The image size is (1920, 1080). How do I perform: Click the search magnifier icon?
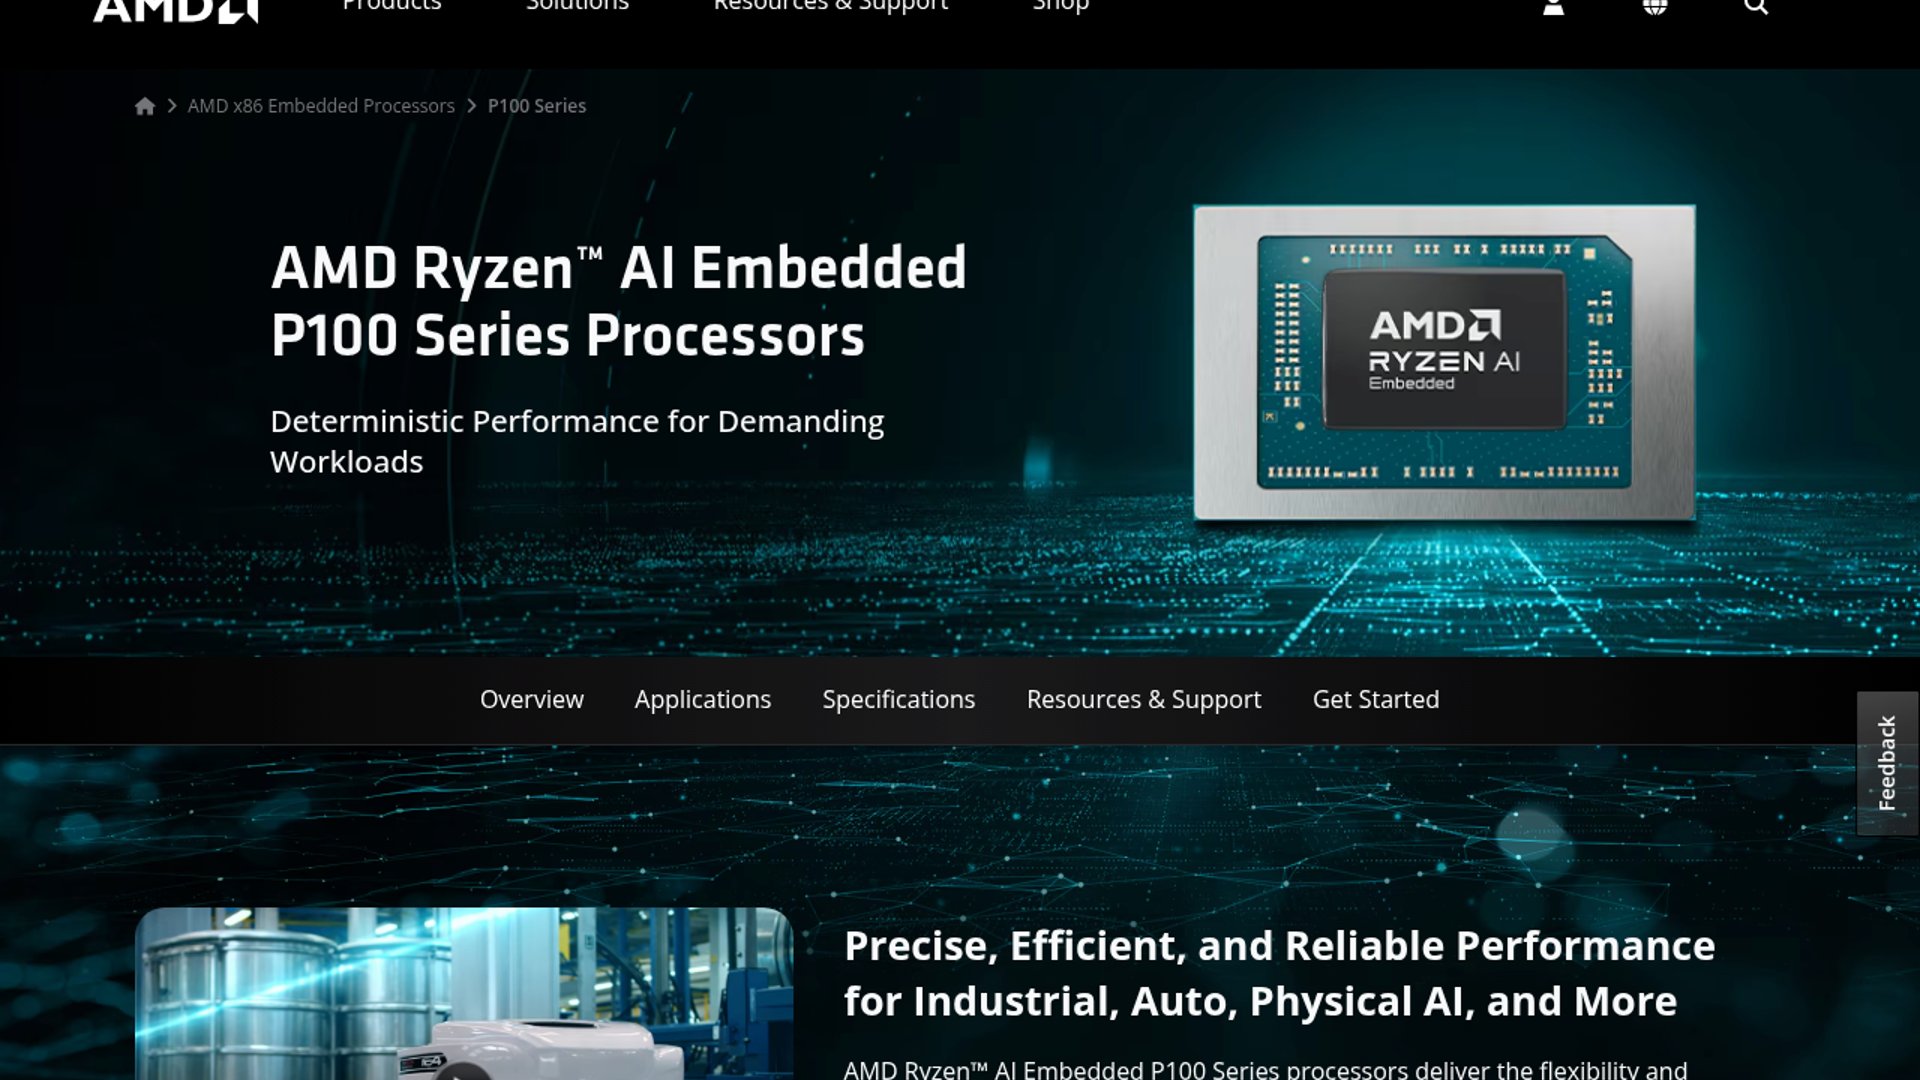1756,7
